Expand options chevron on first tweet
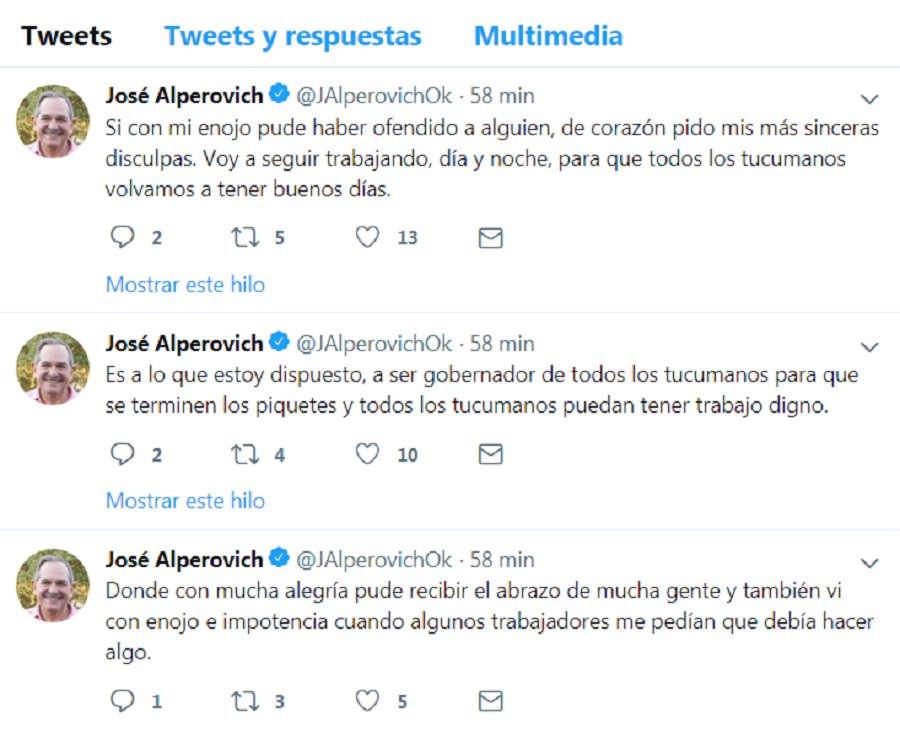The height and width of the screenshot is (733, 900). click(870, 99)
